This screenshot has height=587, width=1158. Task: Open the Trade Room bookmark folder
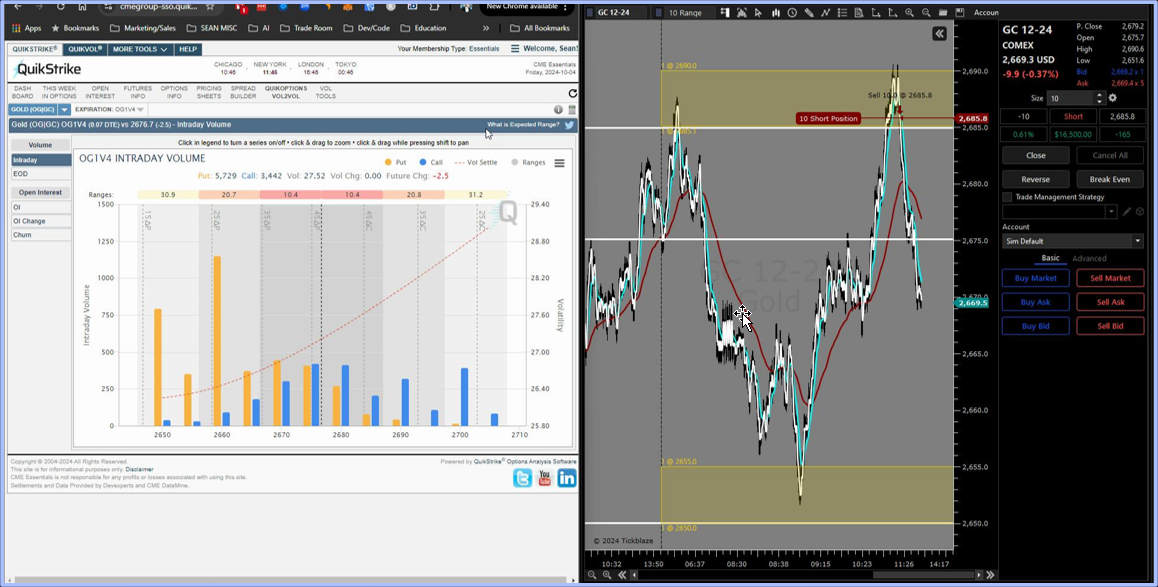[x=307, y=28]
